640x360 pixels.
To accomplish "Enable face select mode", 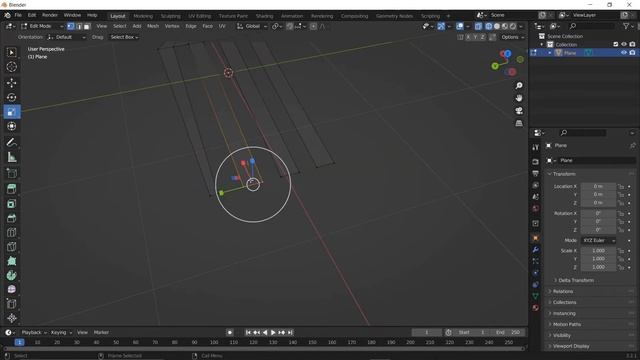I will (87, 26).
